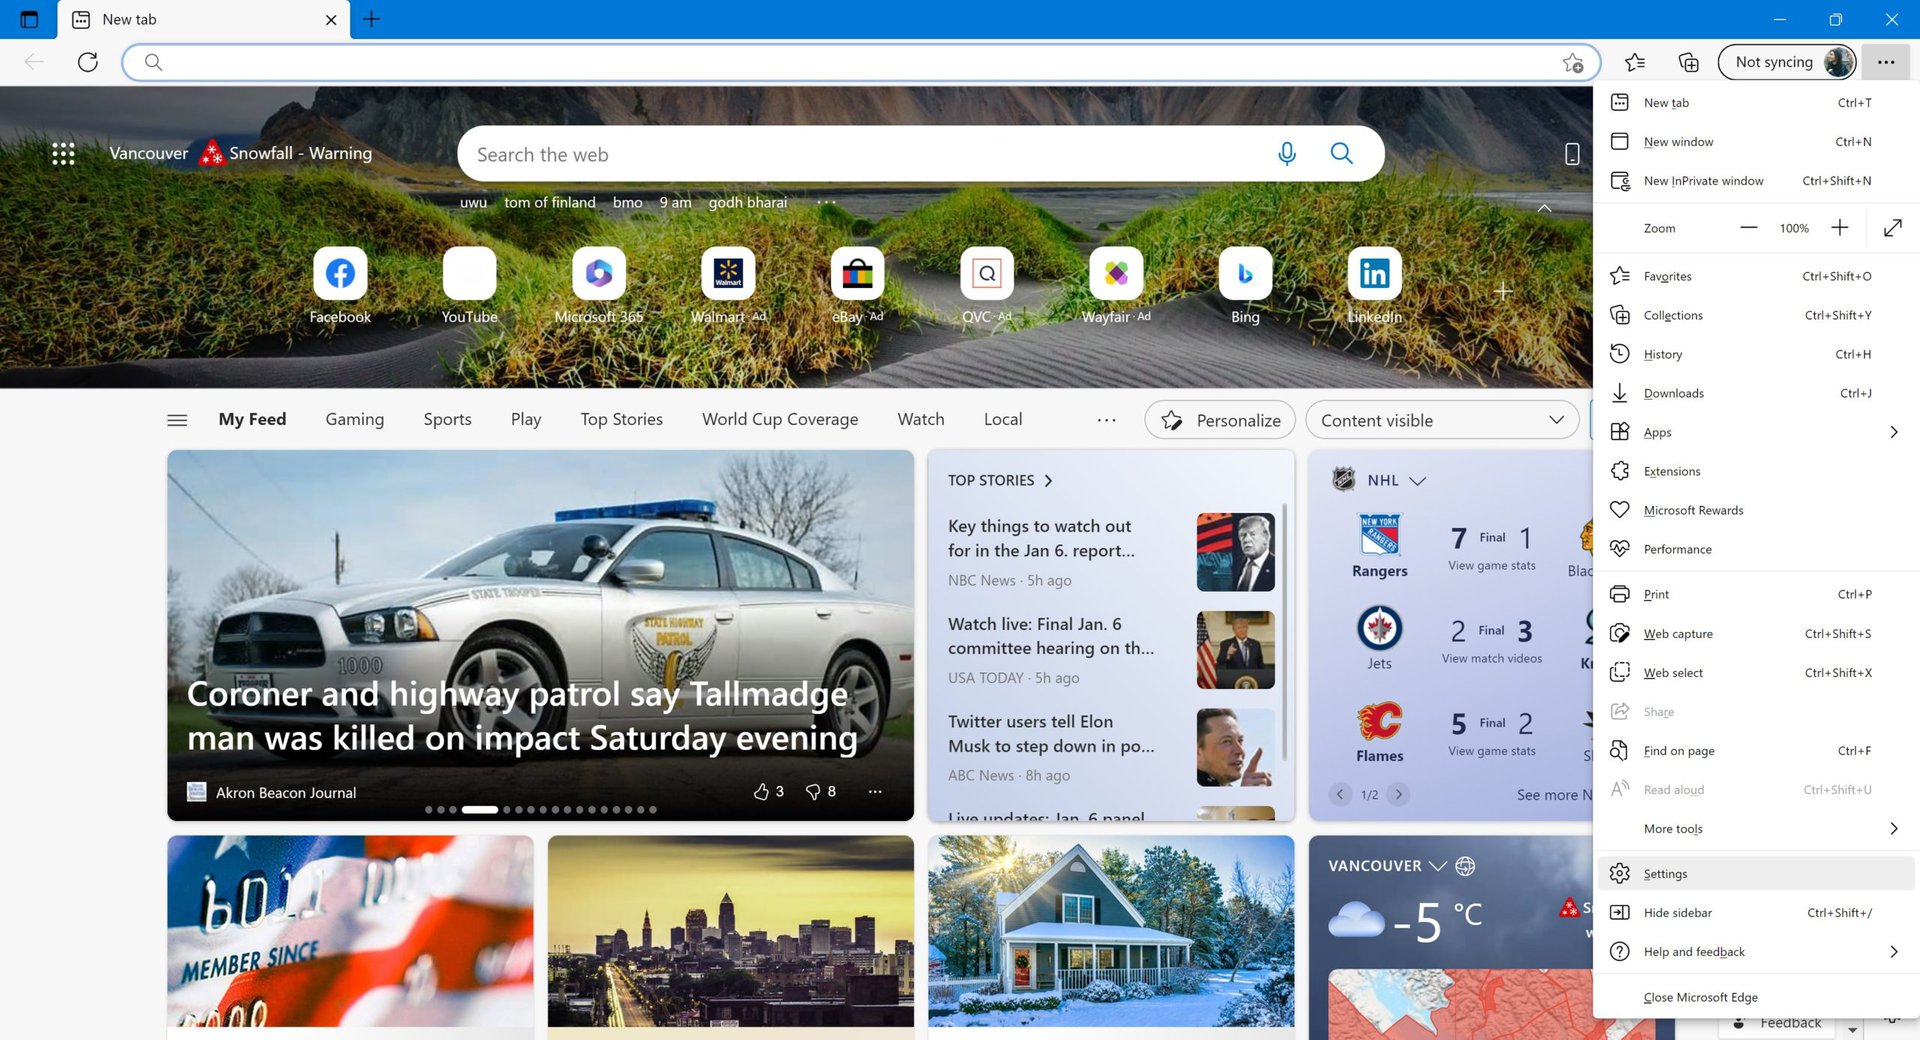Open Downloads from the menu
Screen dimensions: 1920x1040
point(1756,393)
